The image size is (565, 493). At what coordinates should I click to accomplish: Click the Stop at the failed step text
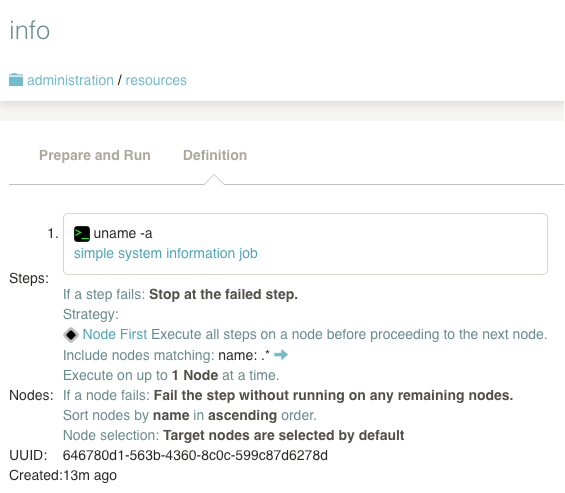click(x=223, y=294)
